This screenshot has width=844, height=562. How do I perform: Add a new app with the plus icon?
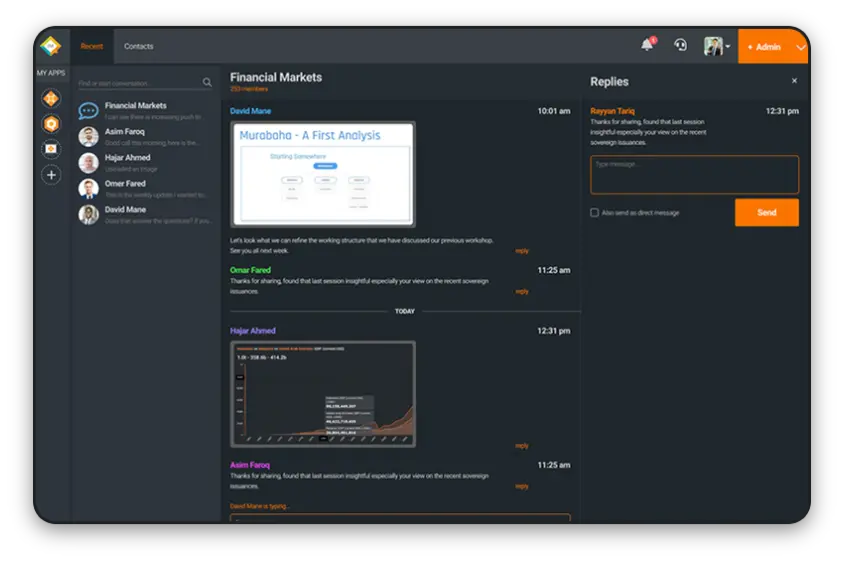[51, 175]
